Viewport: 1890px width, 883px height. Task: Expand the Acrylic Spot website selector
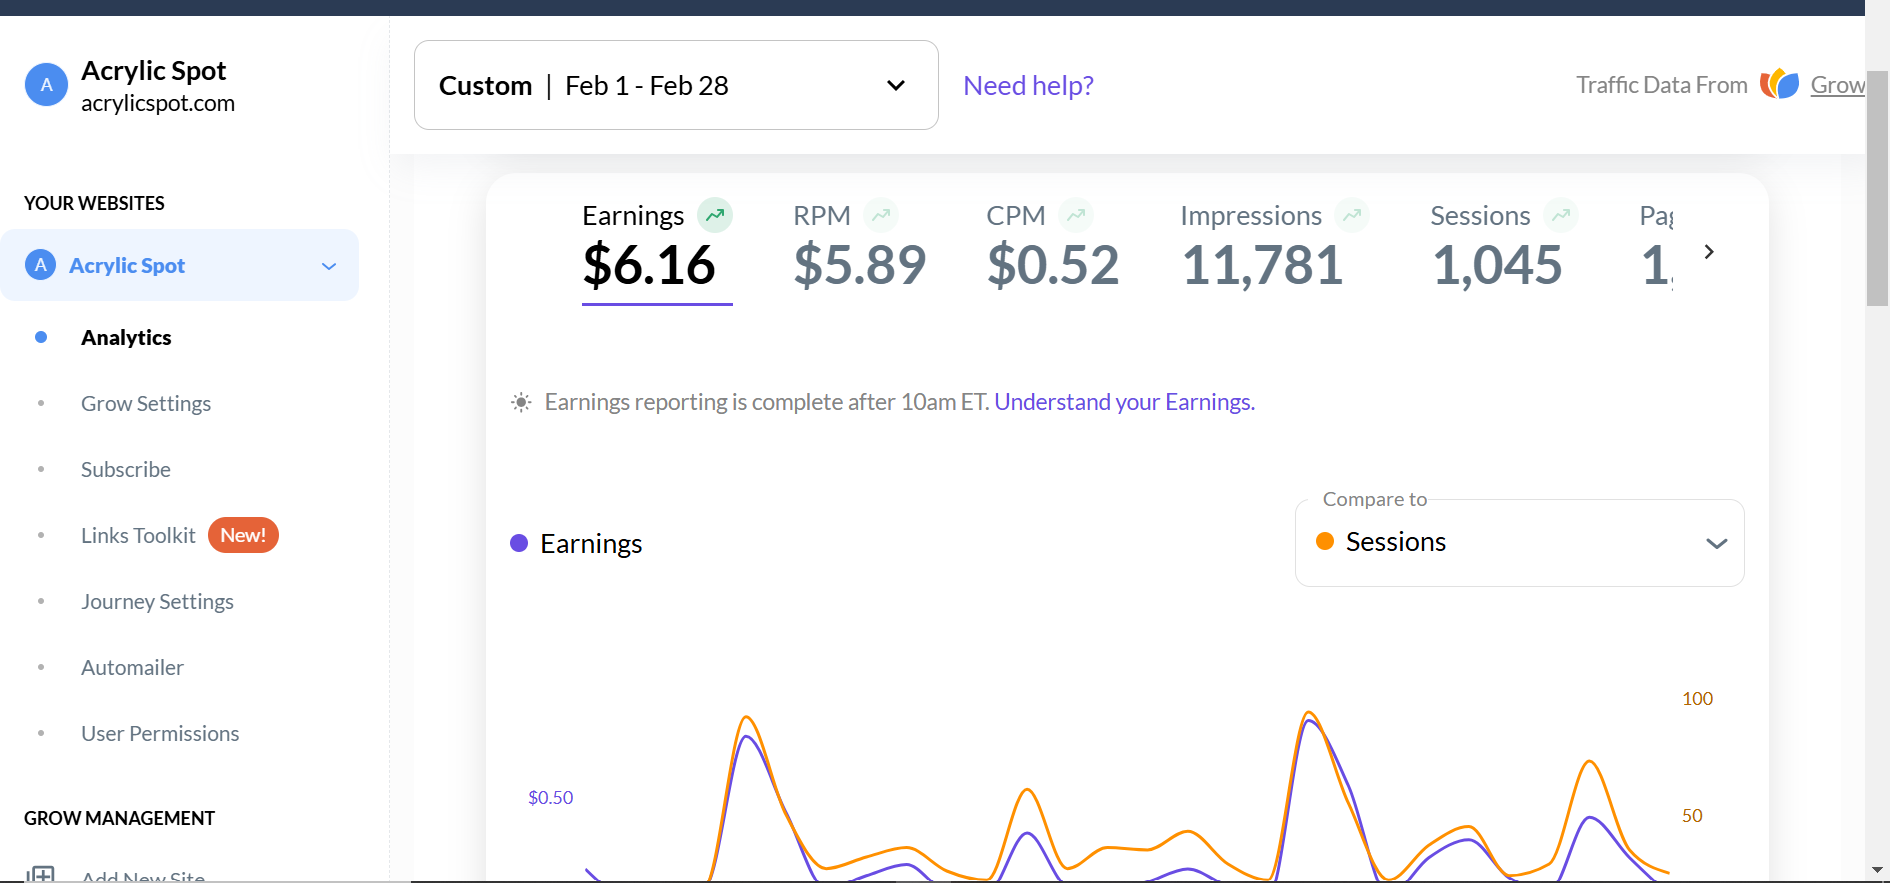click(x=180, y=265)
